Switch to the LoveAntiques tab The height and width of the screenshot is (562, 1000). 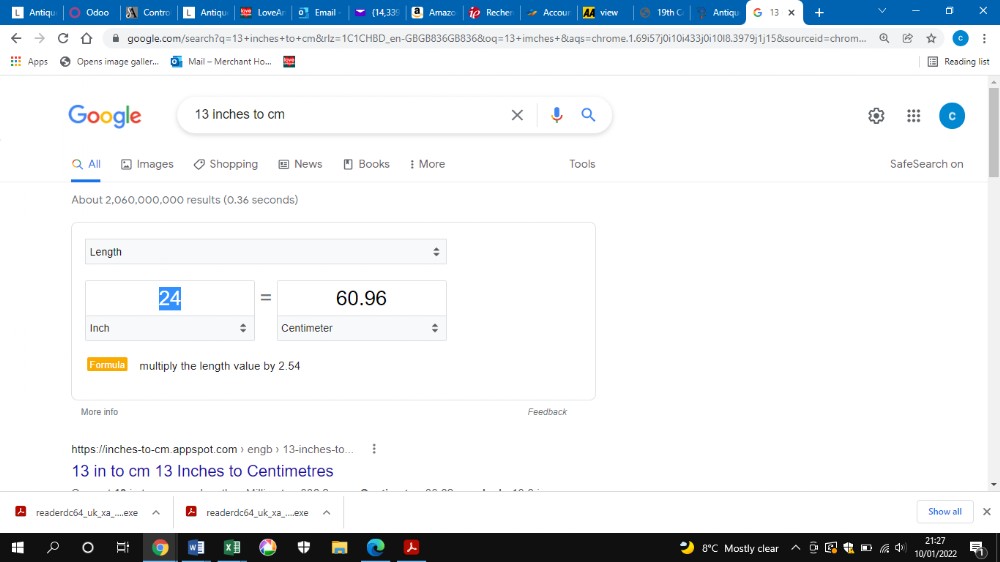(262, 12)
